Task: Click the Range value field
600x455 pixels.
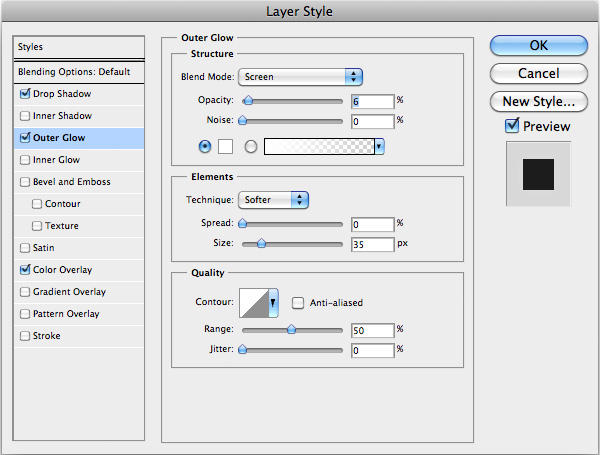Action: click(372, 330)
